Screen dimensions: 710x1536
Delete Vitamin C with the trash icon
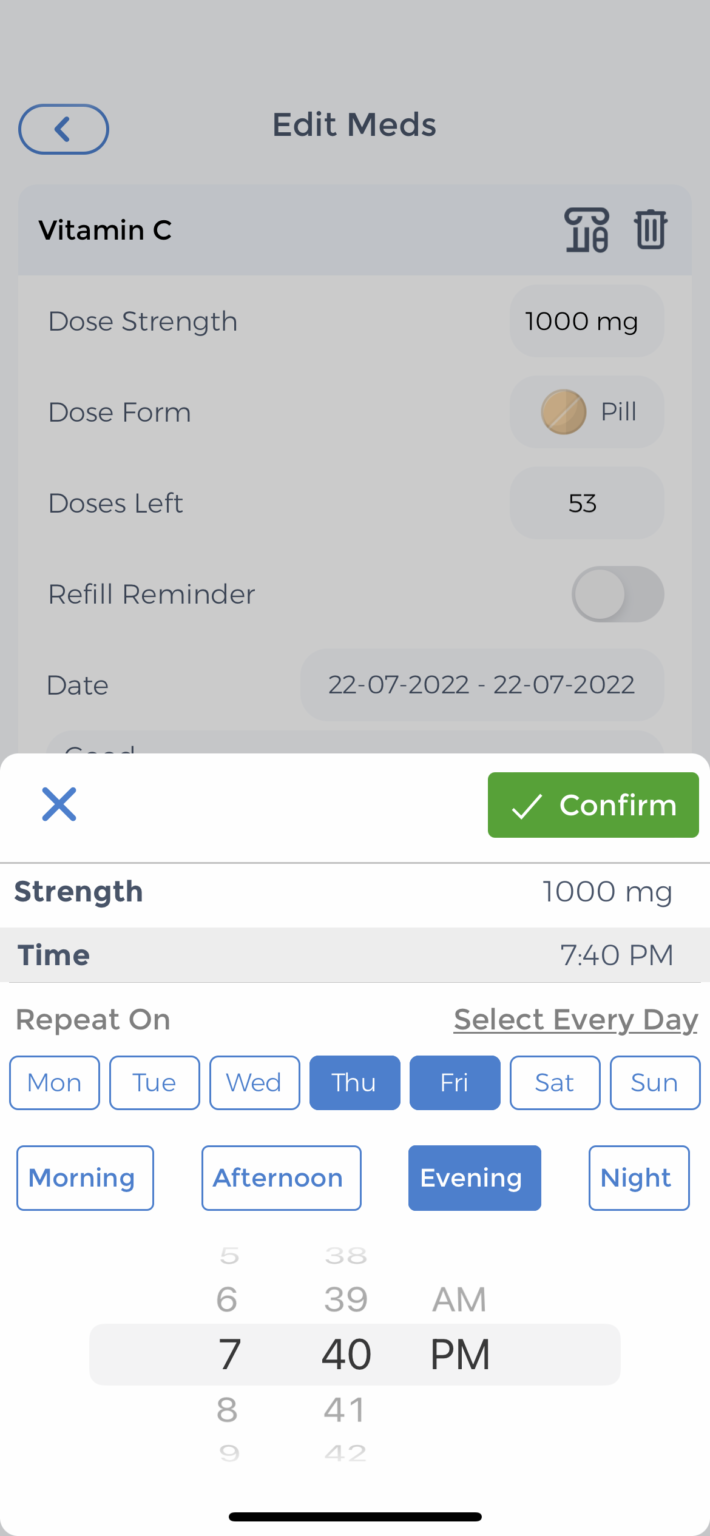[651, 230]
